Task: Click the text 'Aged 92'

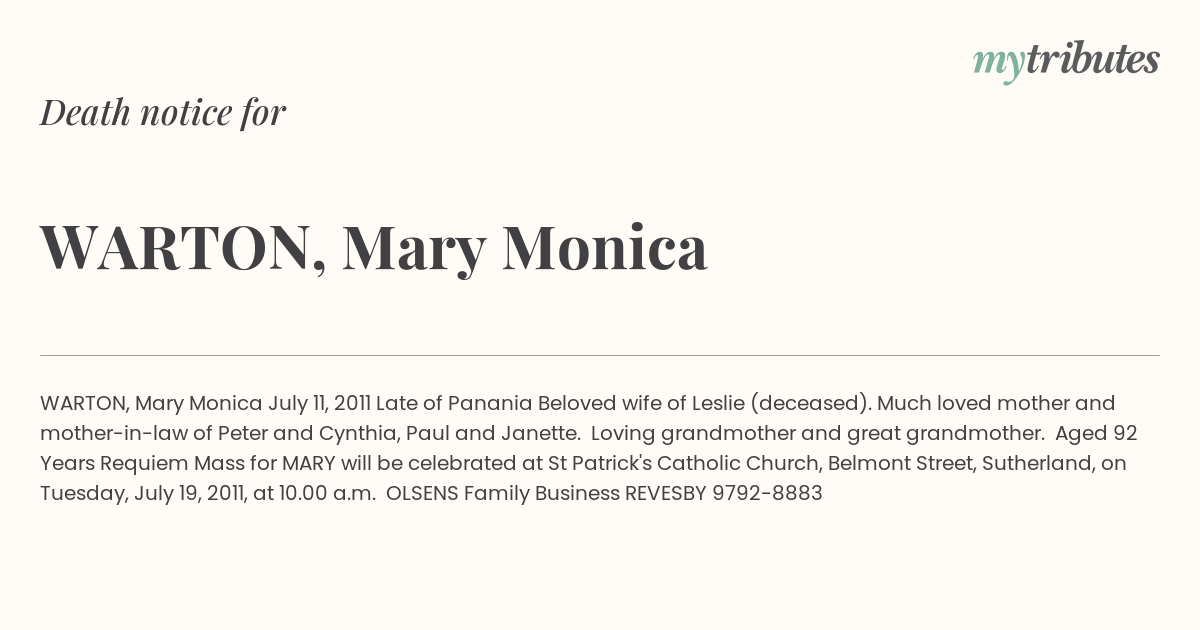Action: pyautogui.click(x=1096, y=433)
